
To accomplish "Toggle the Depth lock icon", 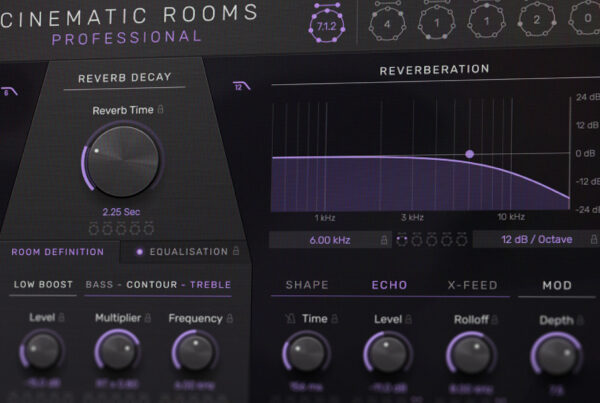I will click(580, 320).
